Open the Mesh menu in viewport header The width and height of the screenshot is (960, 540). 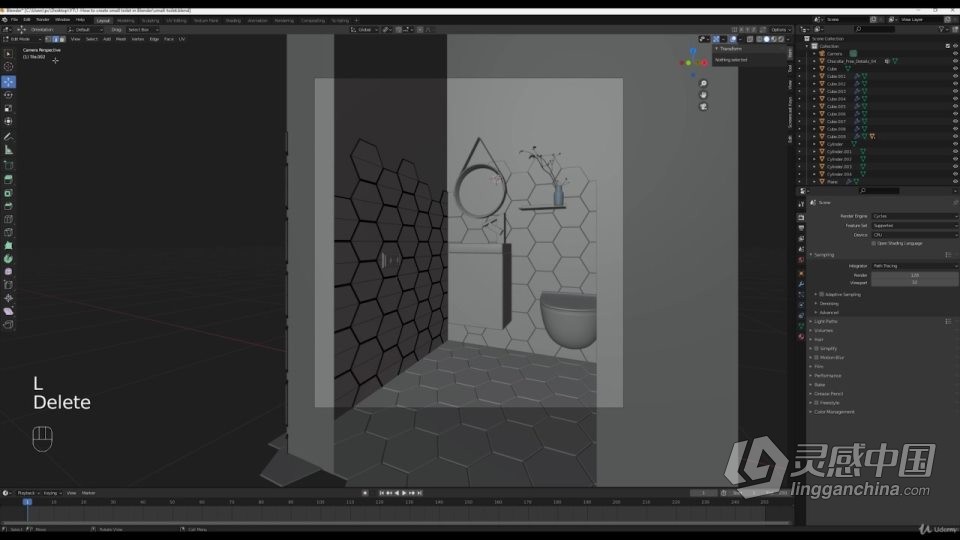121,39
